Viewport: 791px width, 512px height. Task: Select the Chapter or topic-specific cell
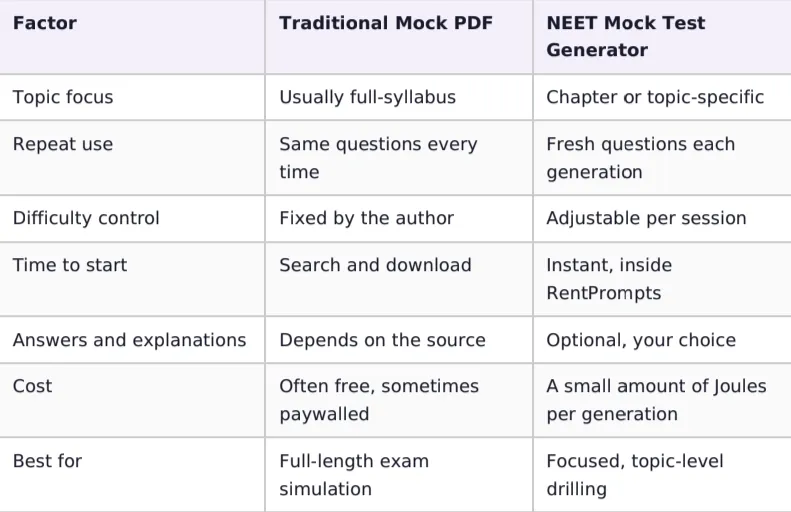point(655,97)
